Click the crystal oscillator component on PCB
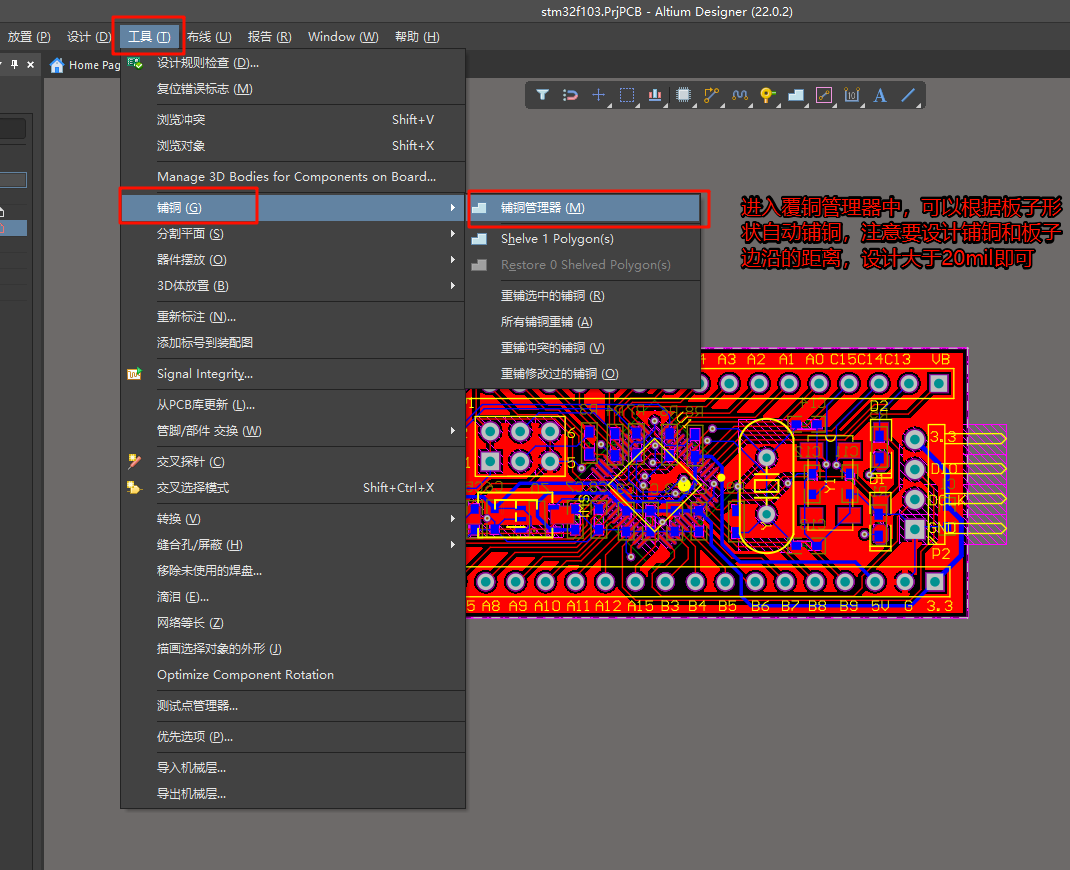Viewport: 1070px width, 870px height. pos(766,486)
